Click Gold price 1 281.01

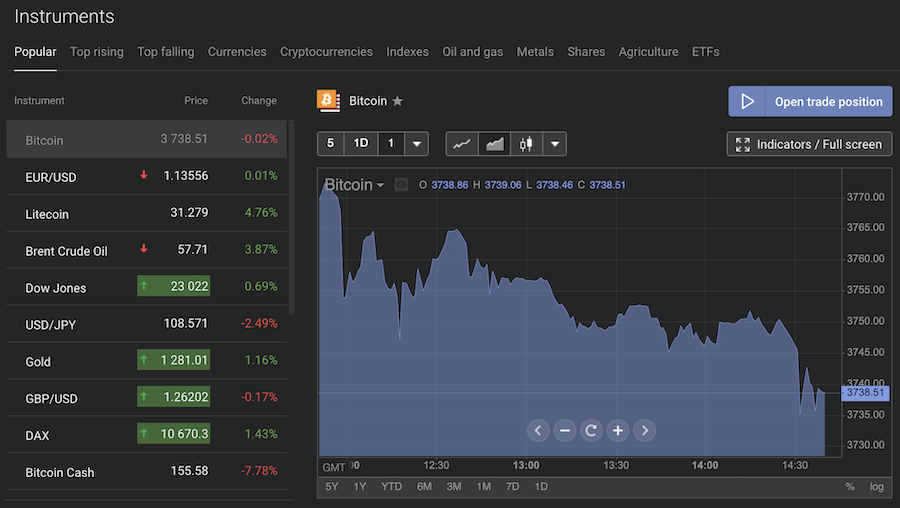pyautogui.click(x=173, y=360)
